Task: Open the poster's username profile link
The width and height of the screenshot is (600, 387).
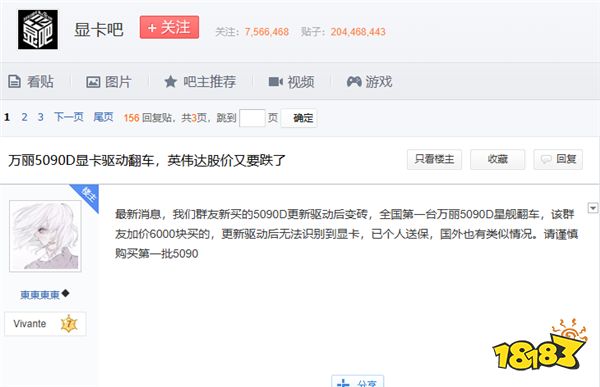Action: coord(40,294)
